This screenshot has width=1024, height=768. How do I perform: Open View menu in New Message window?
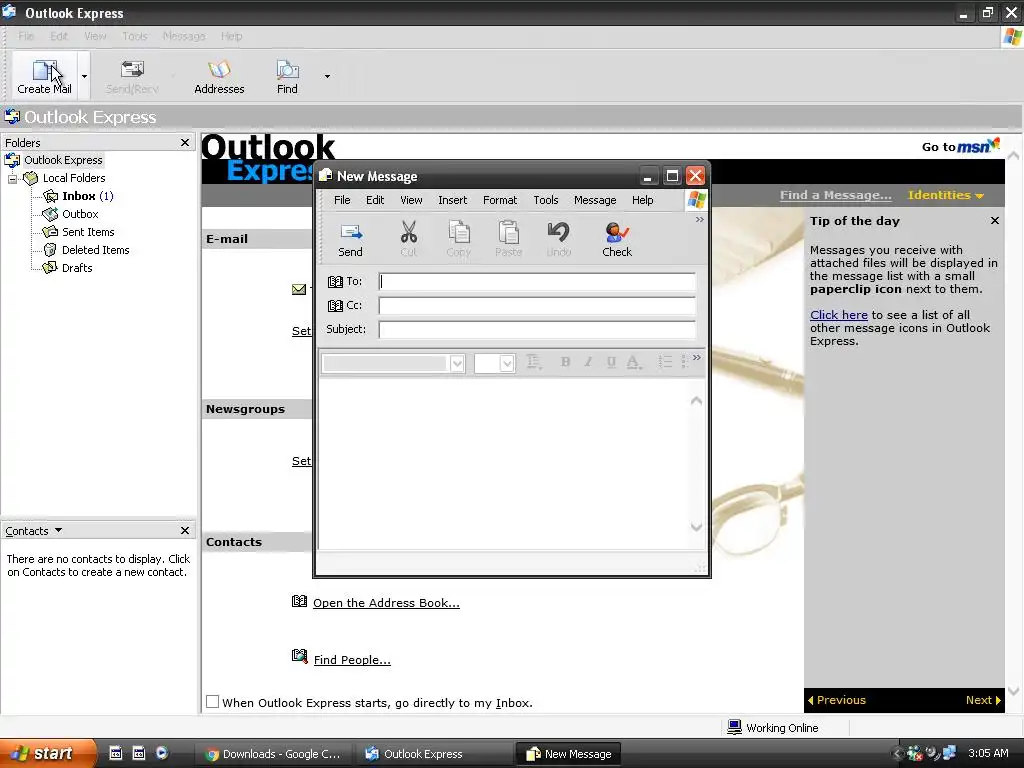[411, 200]
